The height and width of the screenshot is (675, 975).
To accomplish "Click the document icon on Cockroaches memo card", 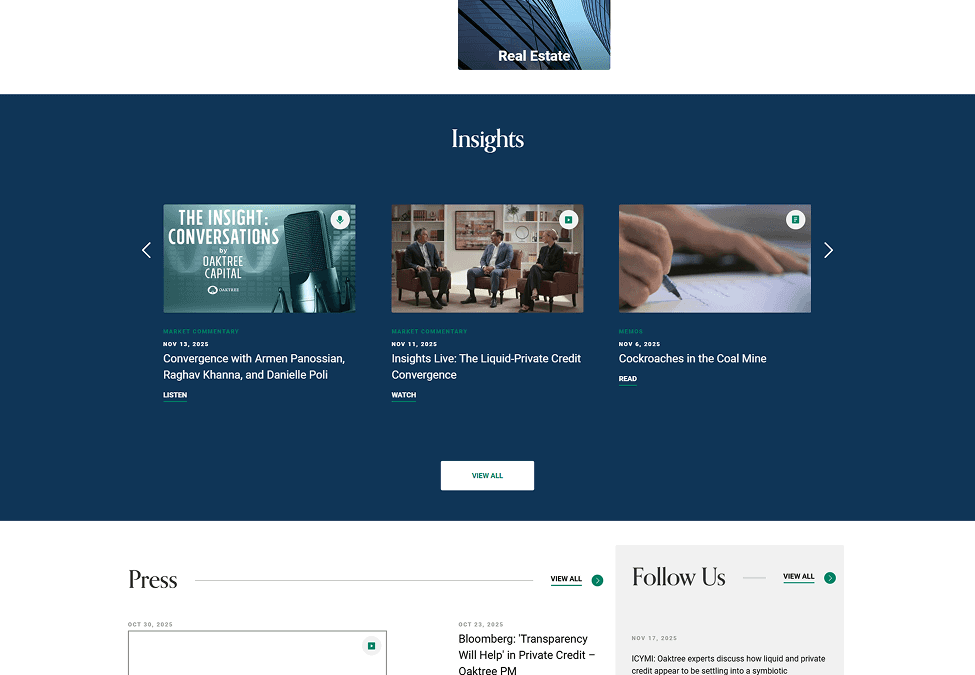I will [x=795, y=219].
